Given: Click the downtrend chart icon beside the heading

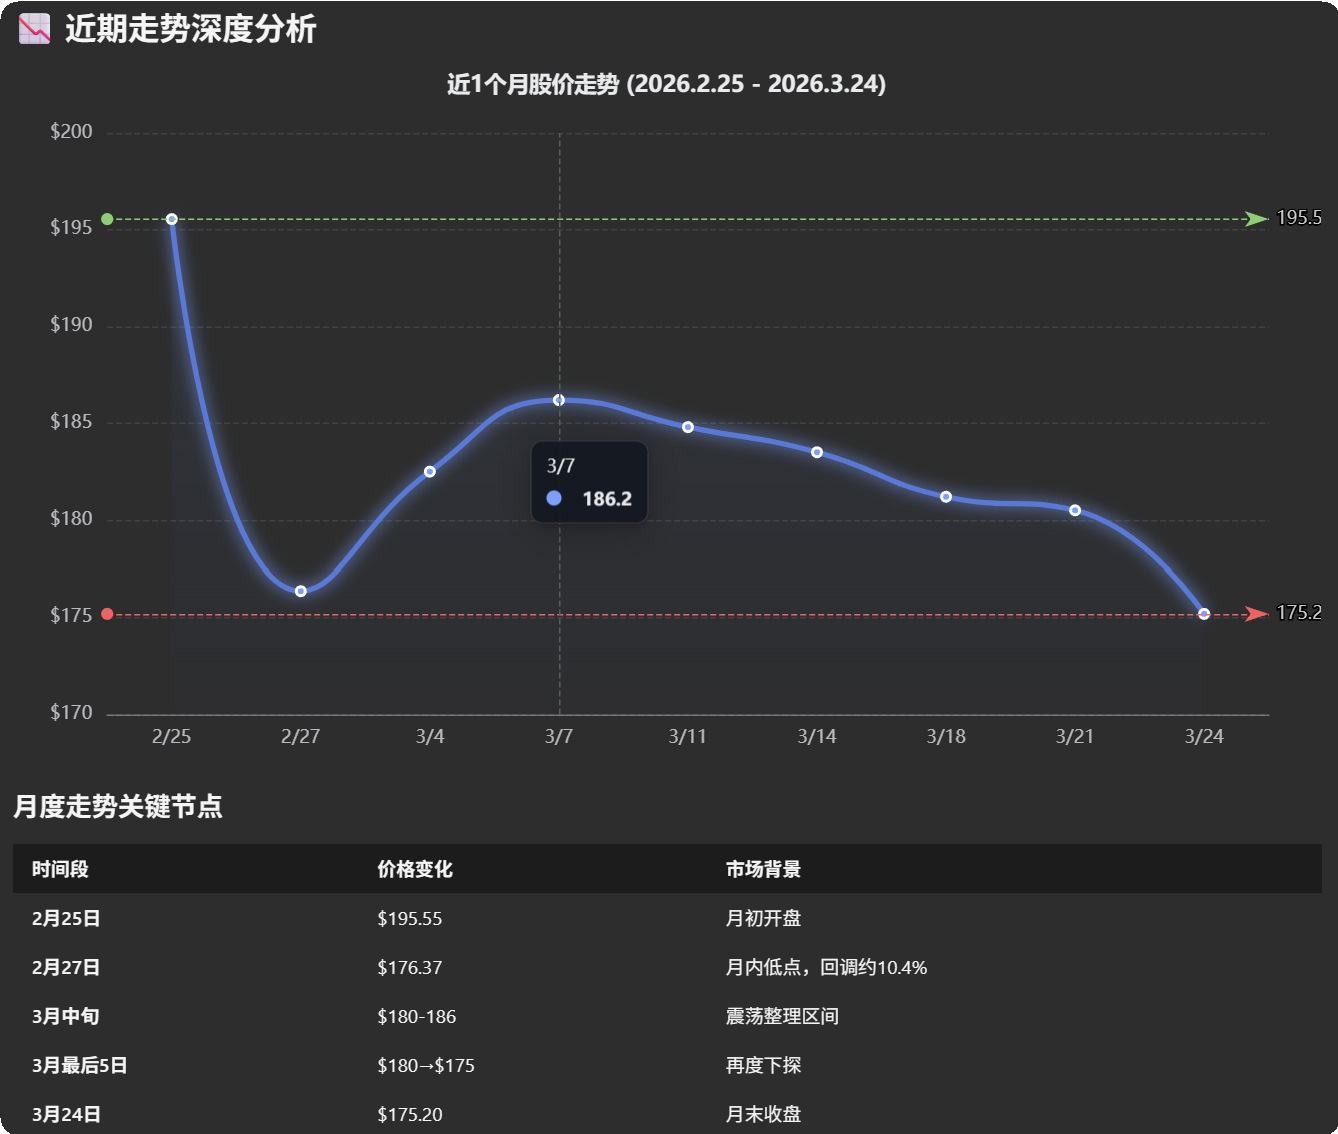Looking at the screenshot, I should (x=34, y=29).
